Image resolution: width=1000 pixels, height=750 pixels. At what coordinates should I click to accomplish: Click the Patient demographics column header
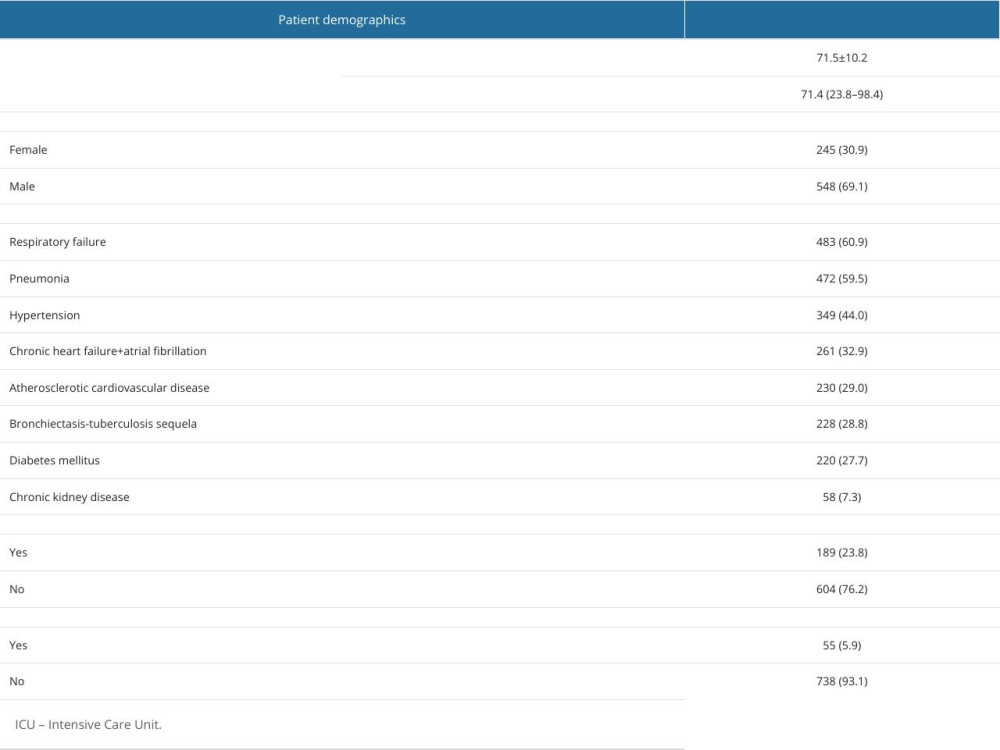click(x=341, y=20)
